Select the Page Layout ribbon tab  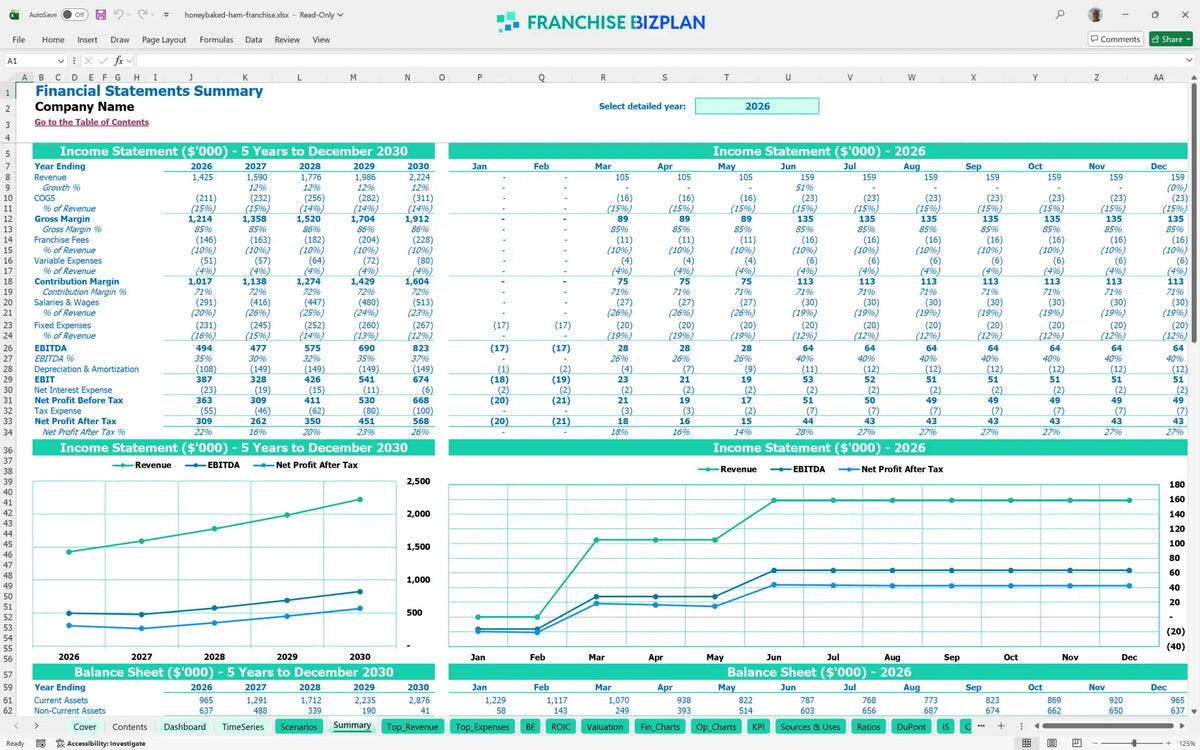[x=164, y=39]
